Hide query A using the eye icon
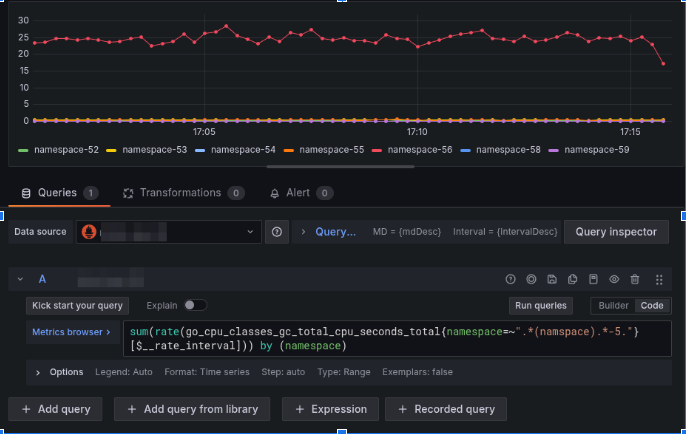This screenshot has height=434, width=686. click(614, 280)
